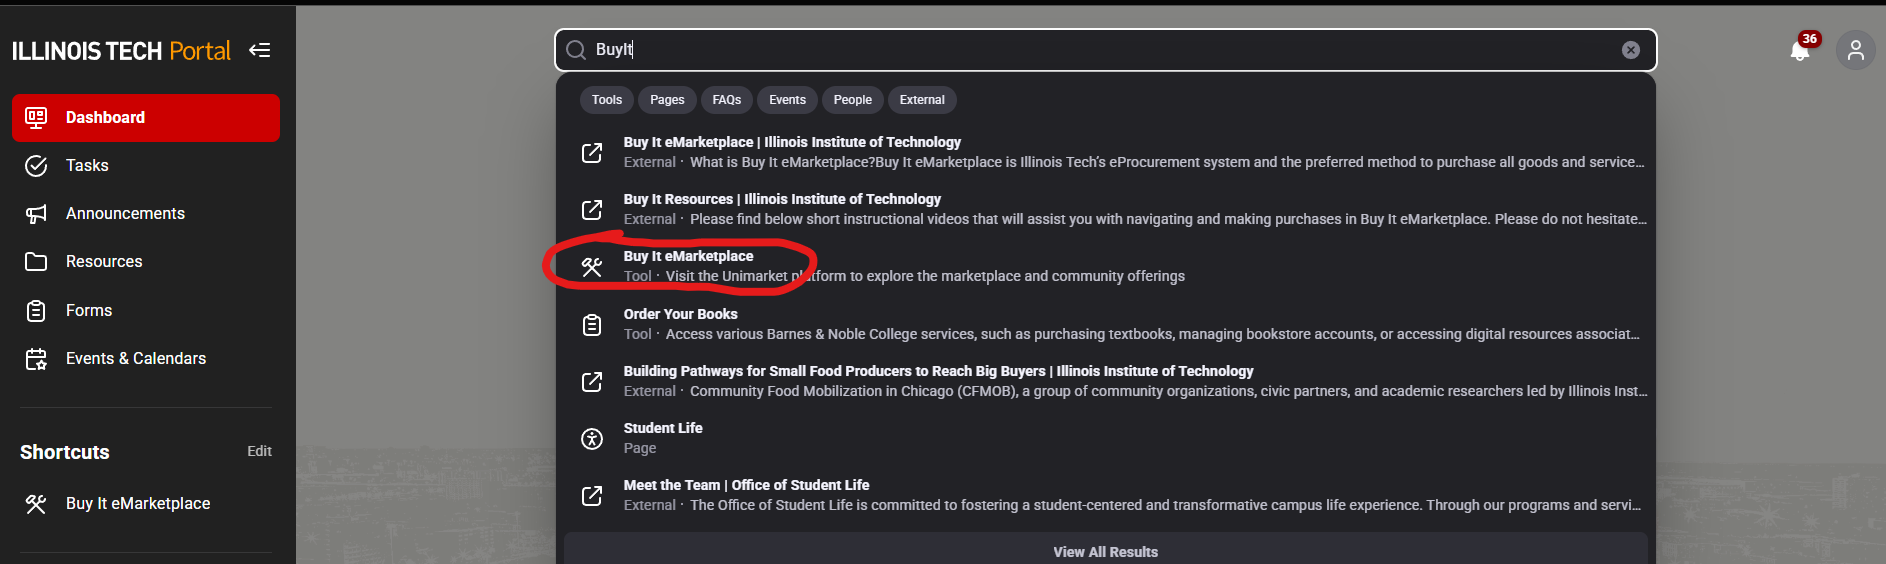This screenshot has height=564, width=1886.
Task: Go to Tasks in sidebar
Action: click(146, 166)
